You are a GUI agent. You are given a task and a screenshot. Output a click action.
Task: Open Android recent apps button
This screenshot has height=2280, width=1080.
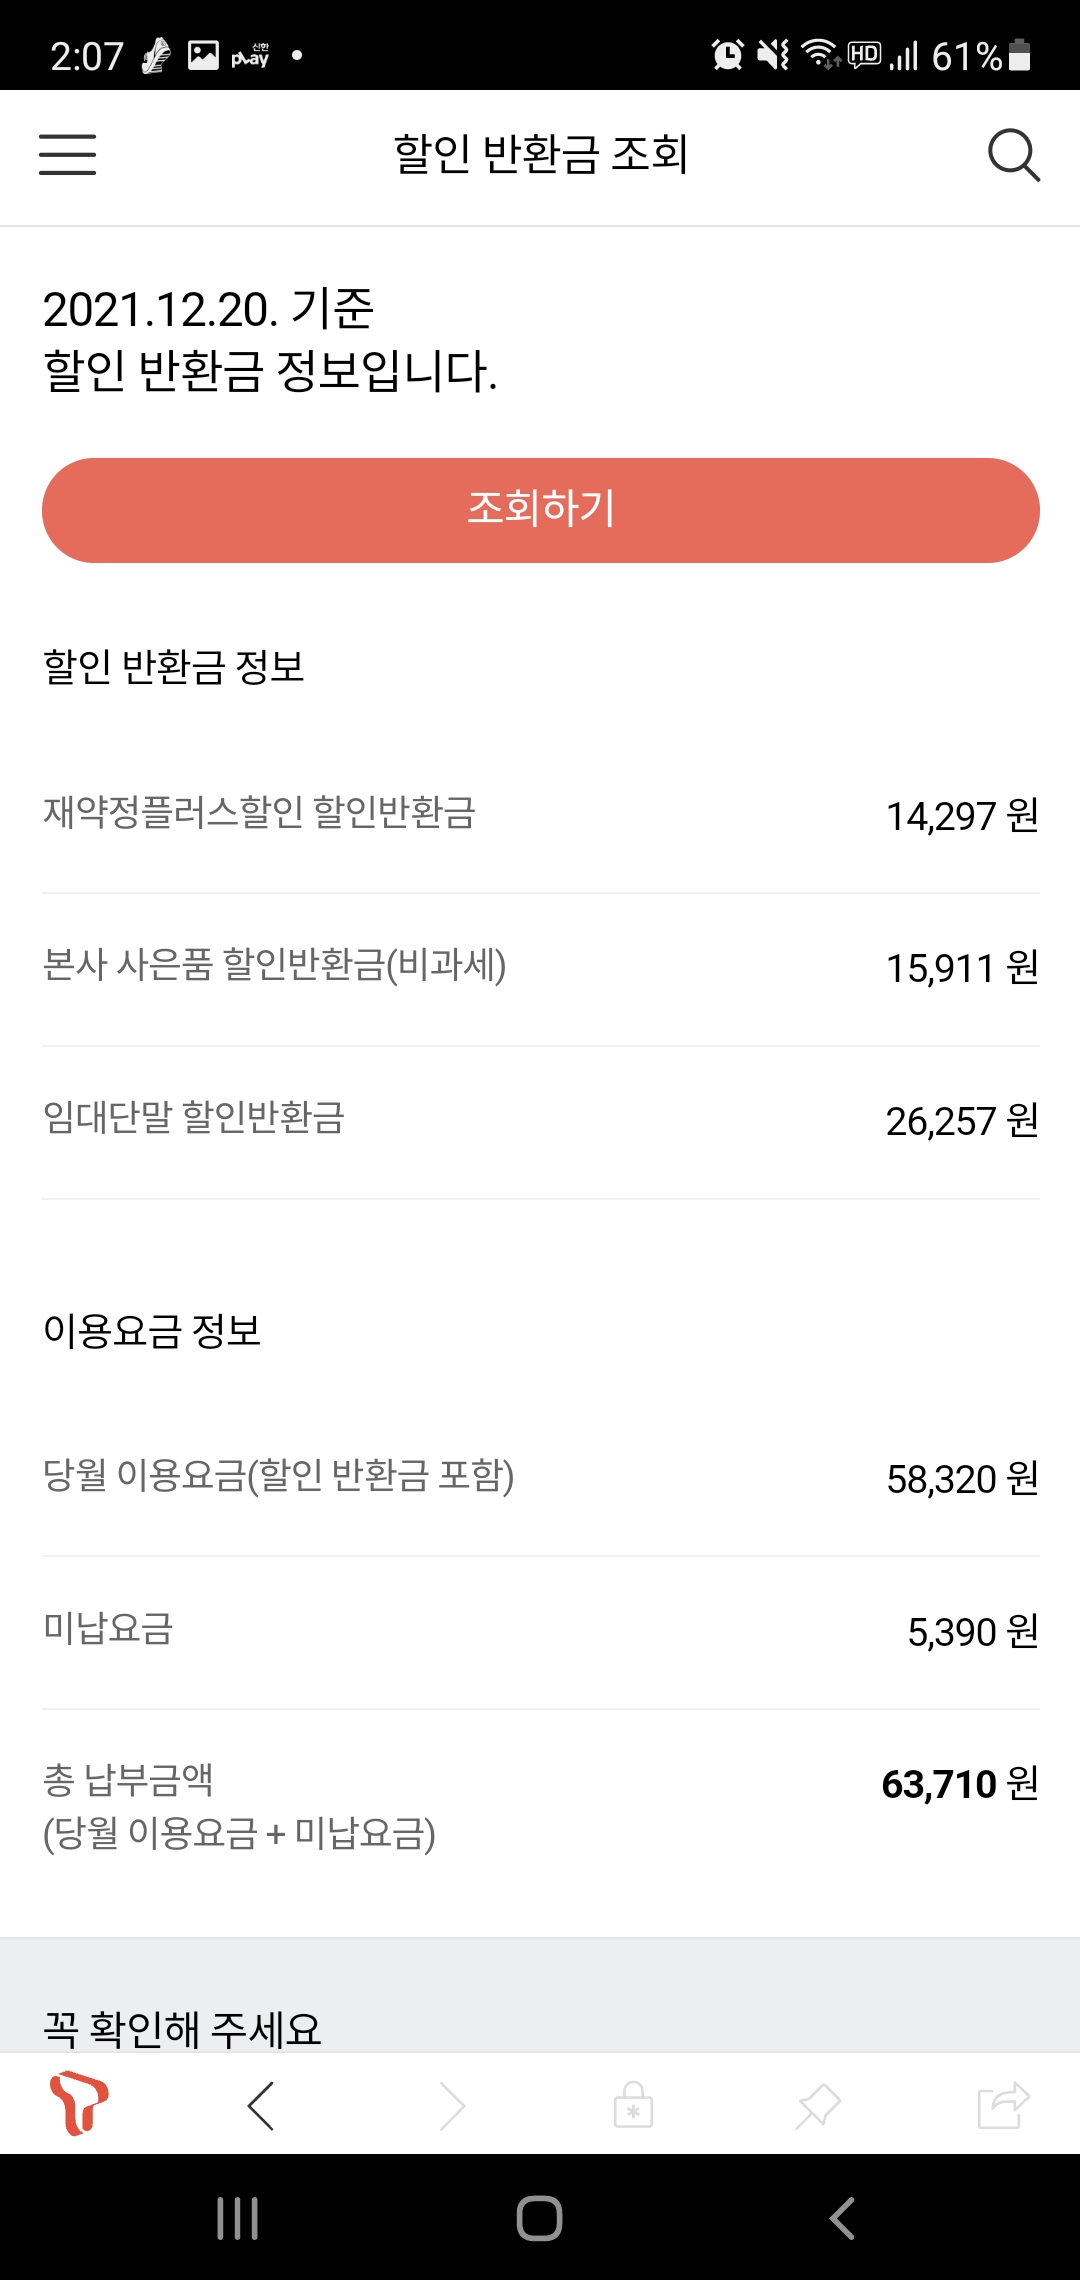(238, 2219)
